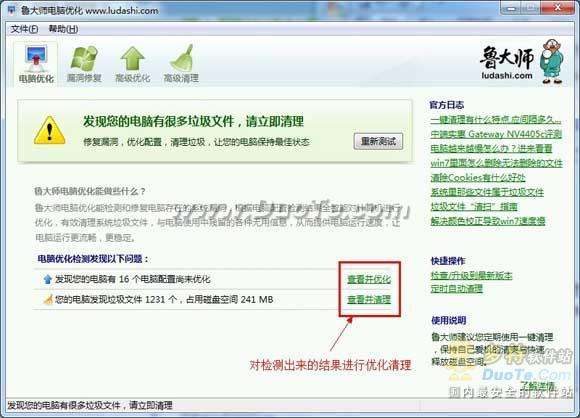Click the broom icon beside 垃圾文件 1231 个

pyautogui.click(x=48, y=300)
